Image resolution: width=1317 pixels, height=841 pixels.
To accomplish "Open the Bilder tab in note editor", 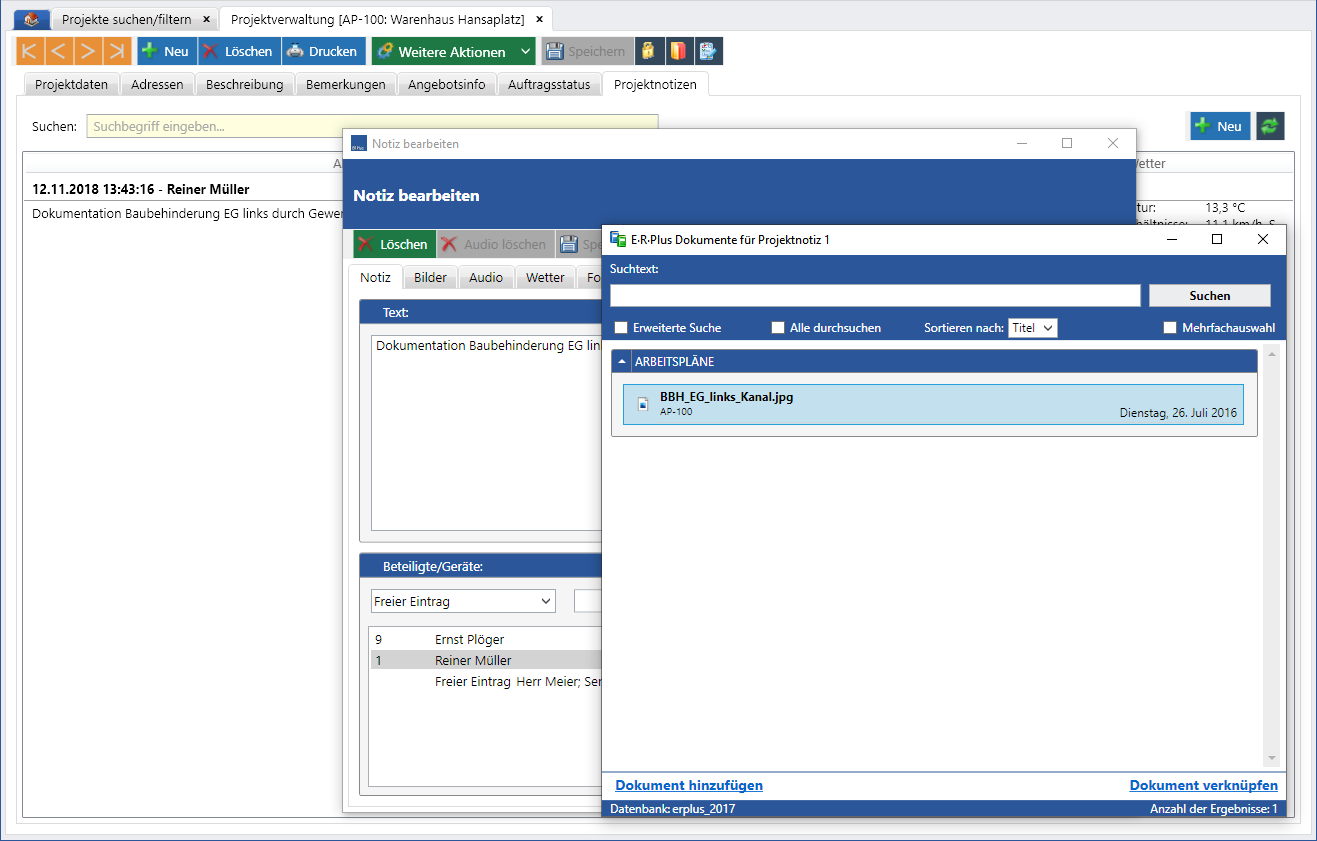I will pos(430,278).
